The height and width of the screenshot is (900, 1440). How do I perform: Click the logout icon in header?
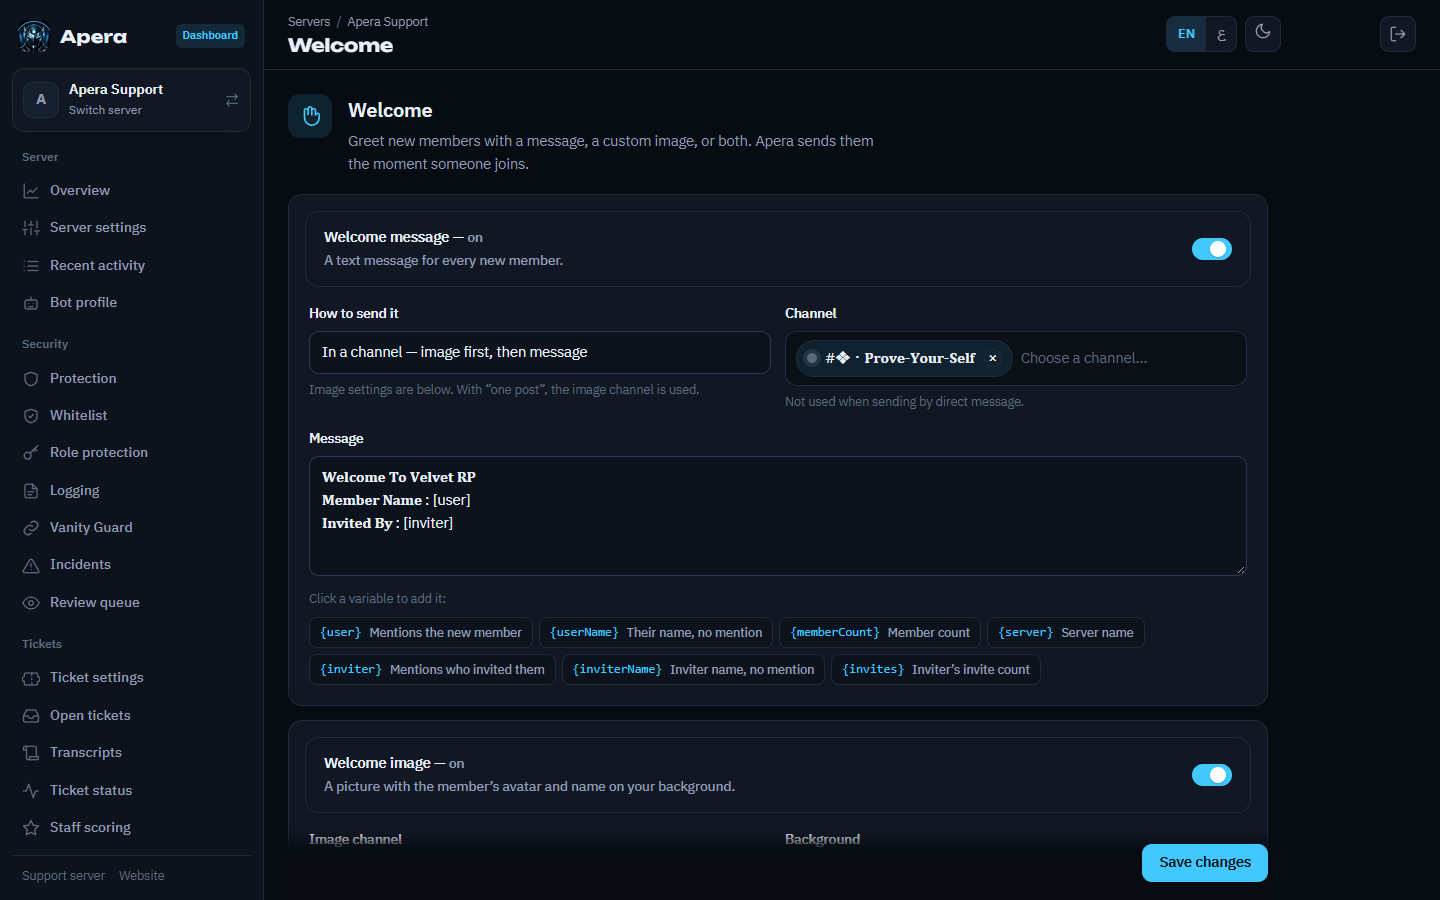[x=1398, y=34]
